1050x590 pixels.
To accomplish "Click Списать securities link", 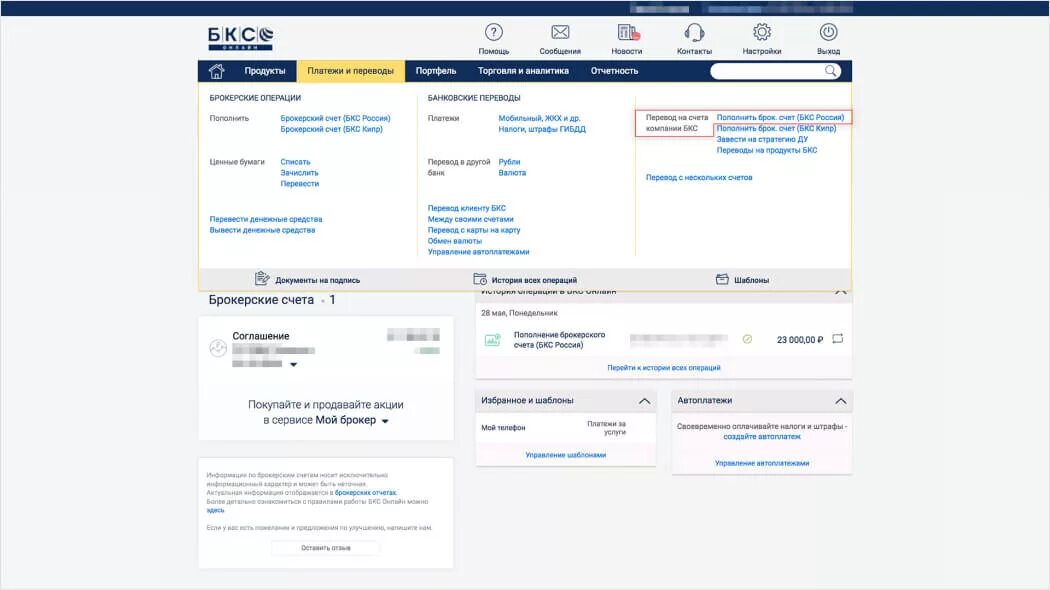I will coord(295,162).
